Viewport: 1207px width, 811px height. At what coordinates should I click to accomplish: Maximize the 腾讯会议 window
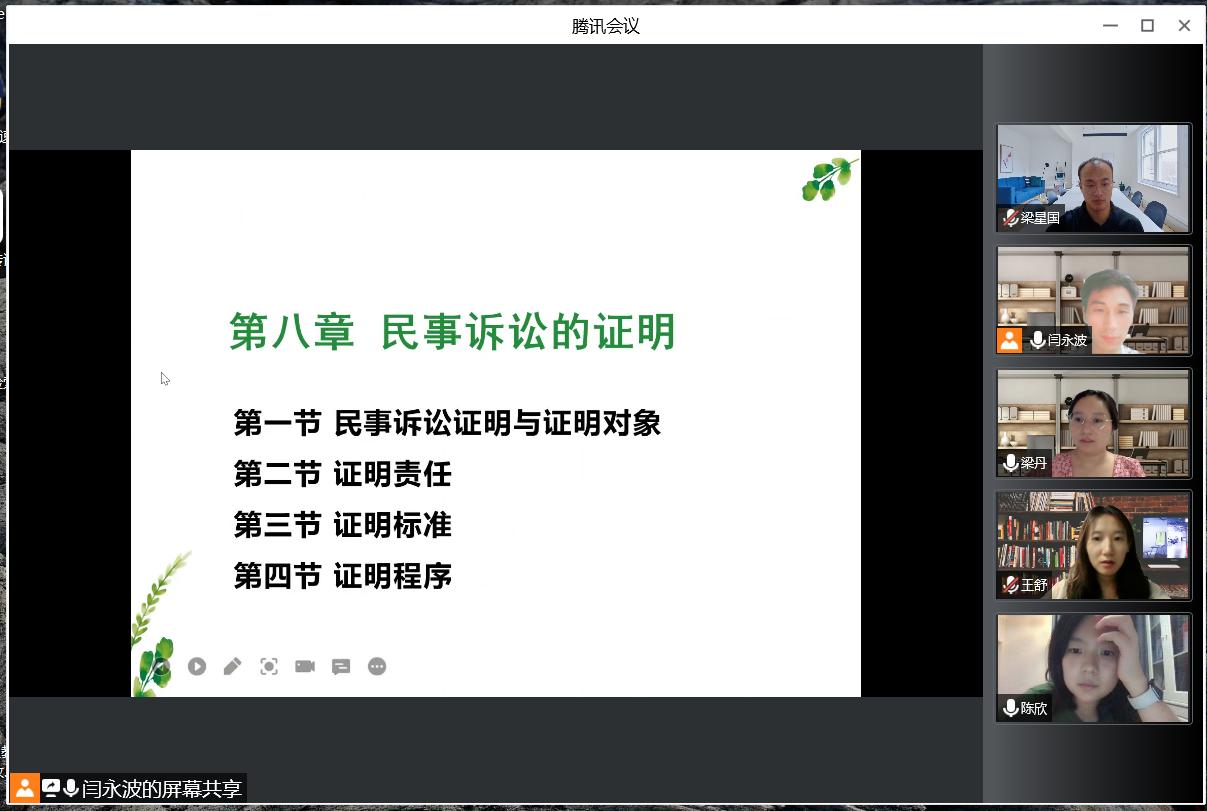coord(1148,26)
